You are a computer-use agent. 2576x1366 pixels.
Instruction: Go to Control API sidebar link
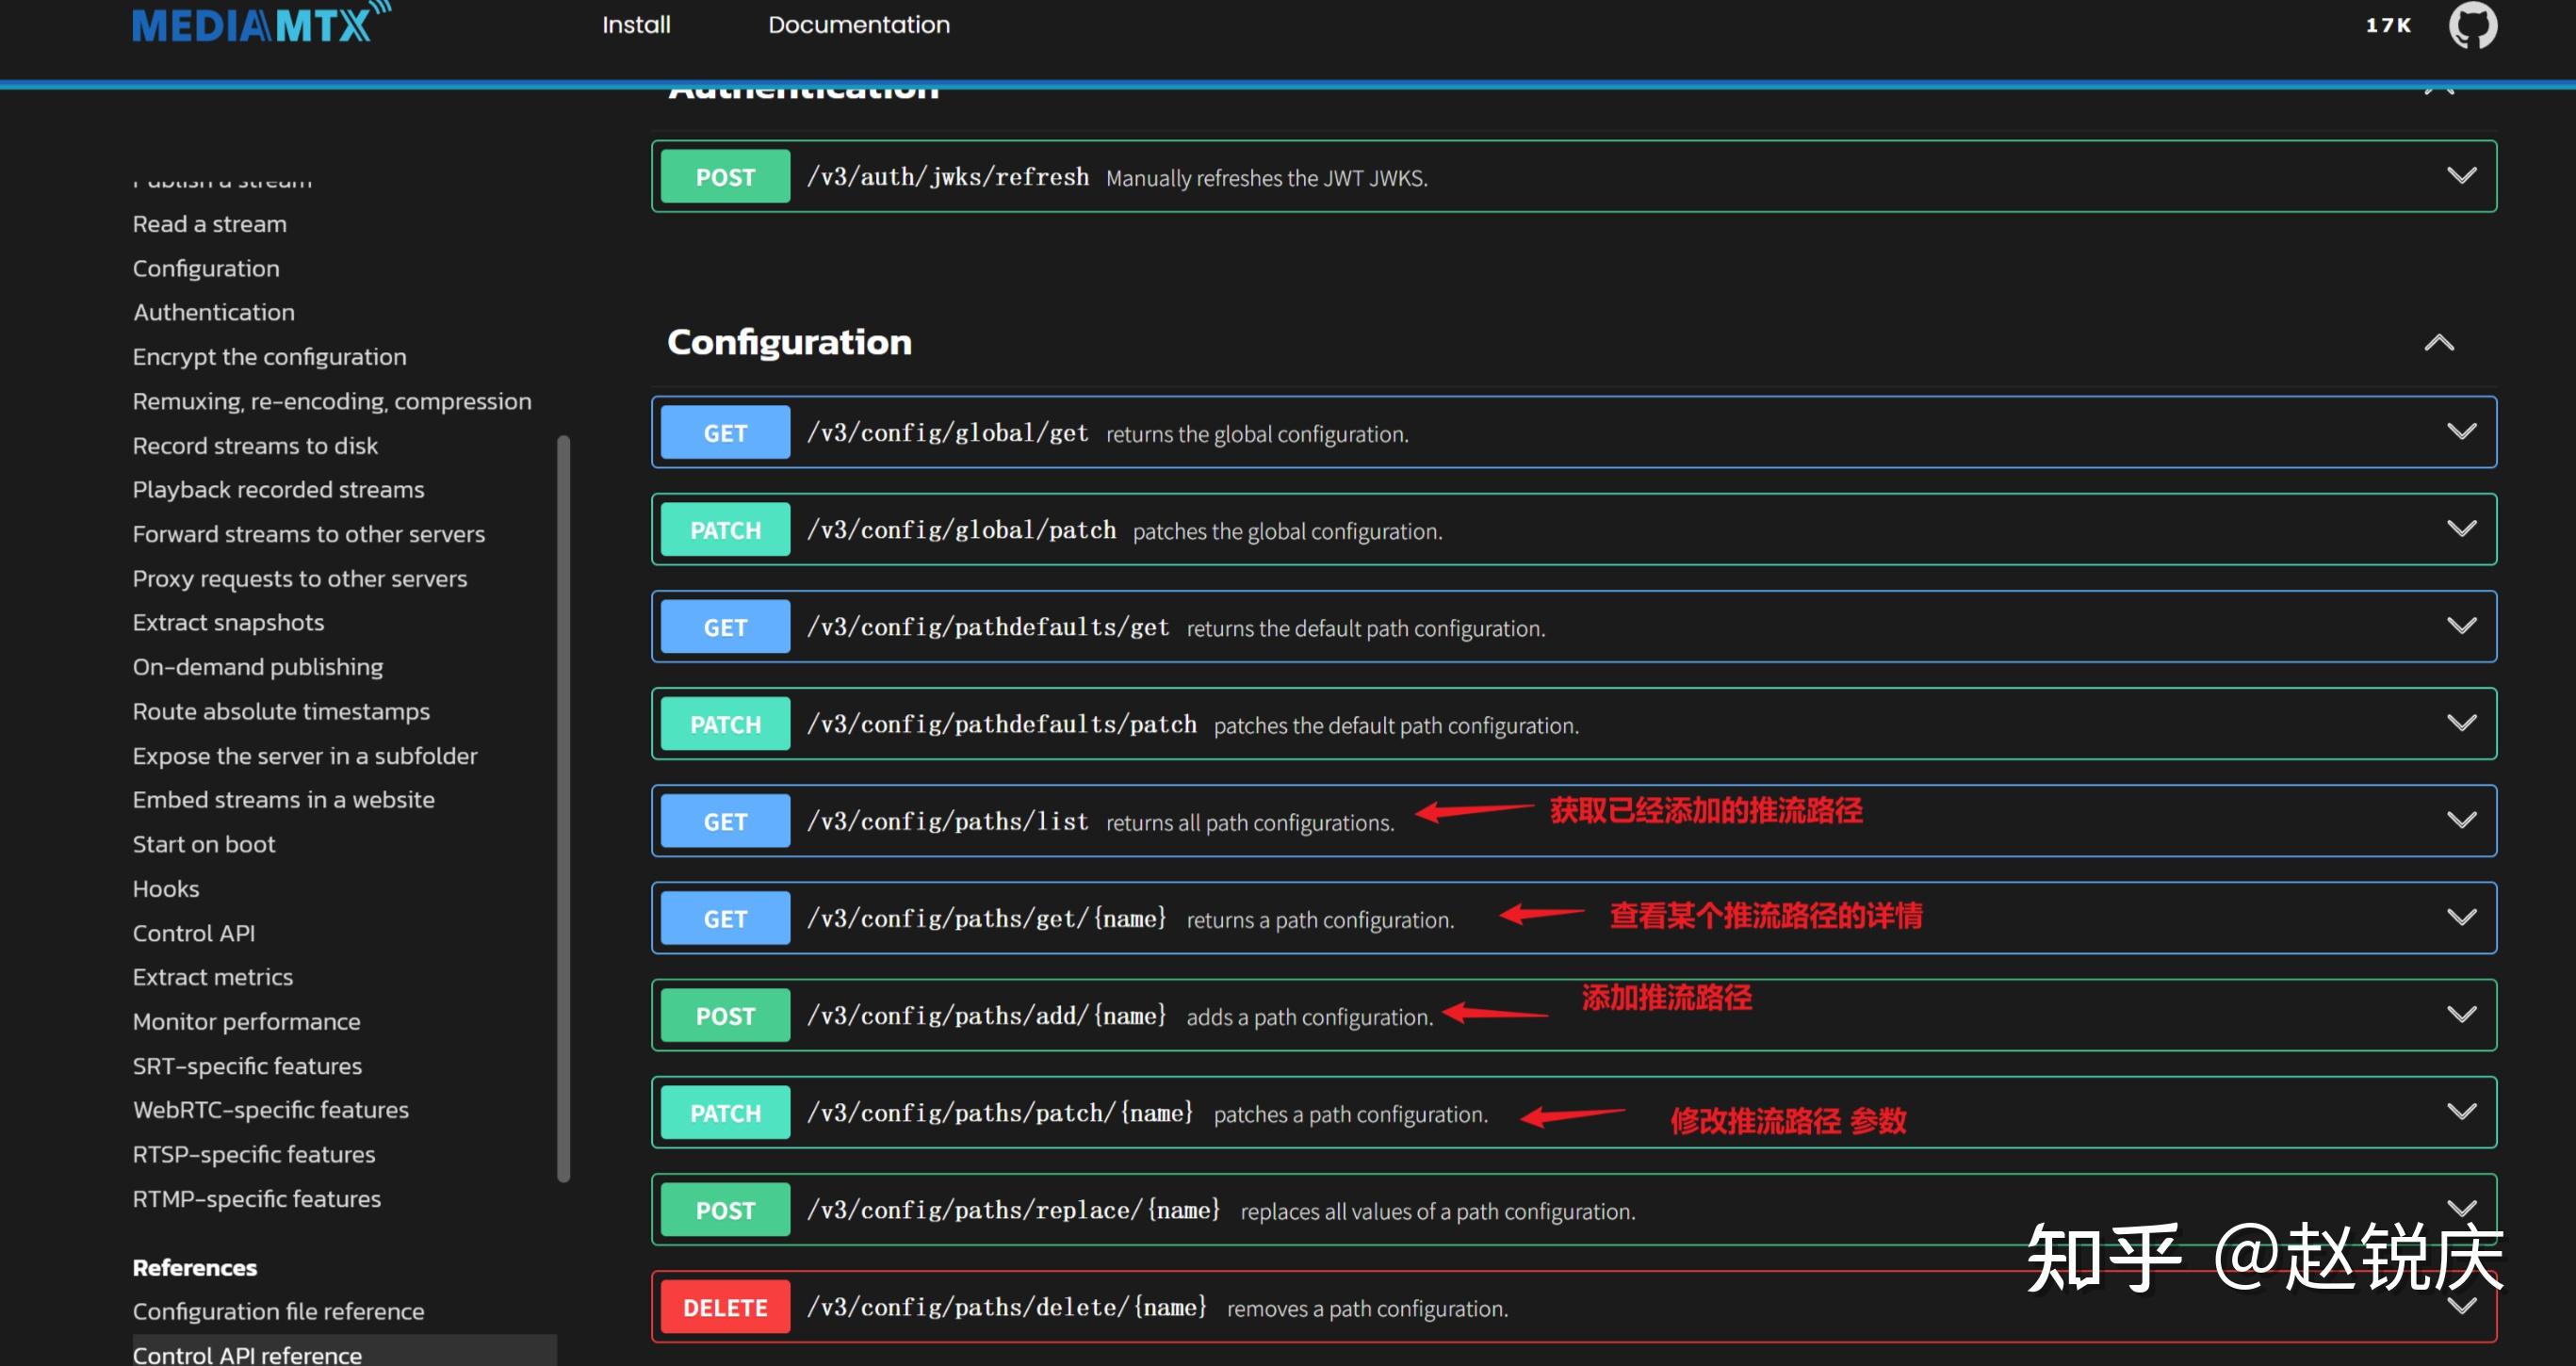point(194,933)
